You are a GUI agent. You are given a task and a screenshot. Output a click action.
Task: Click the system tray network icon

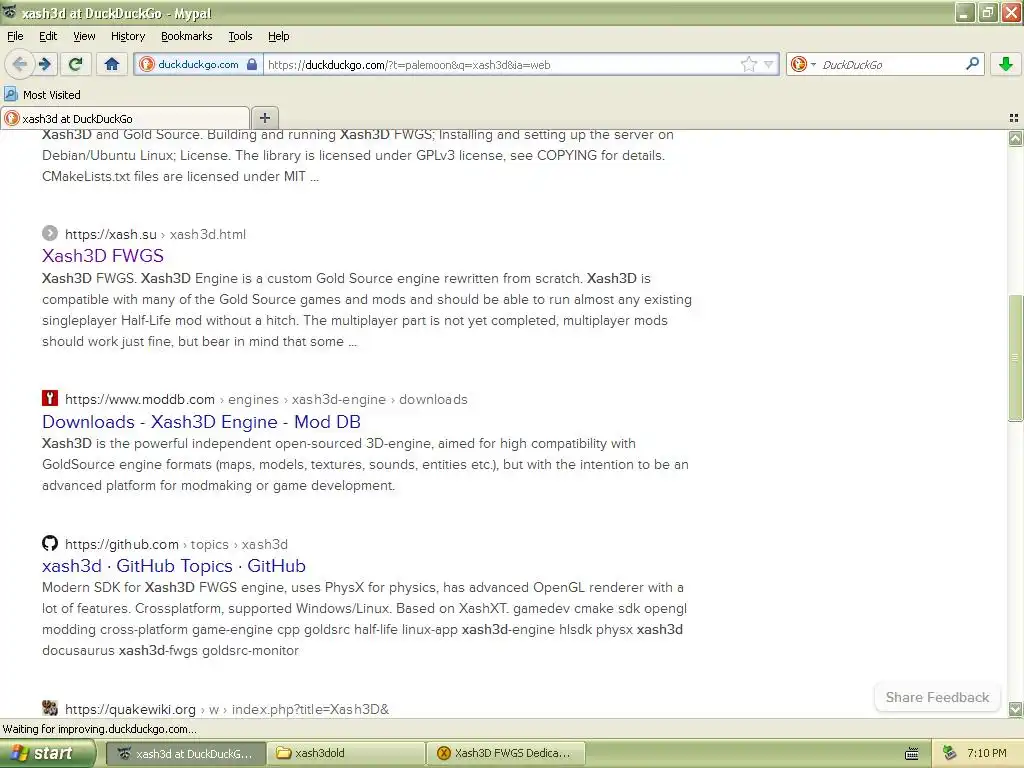950,753
